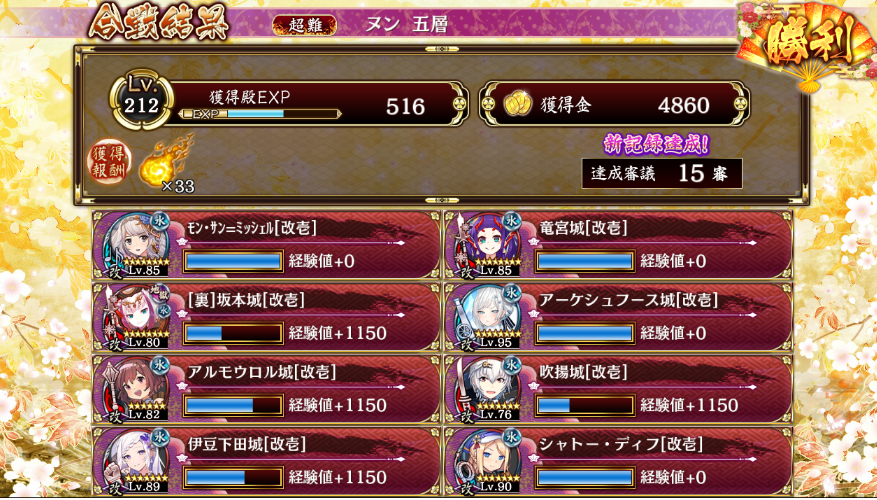Click the [裏]坂本城 character portrait
877x500 pixels.
point(138,316)
